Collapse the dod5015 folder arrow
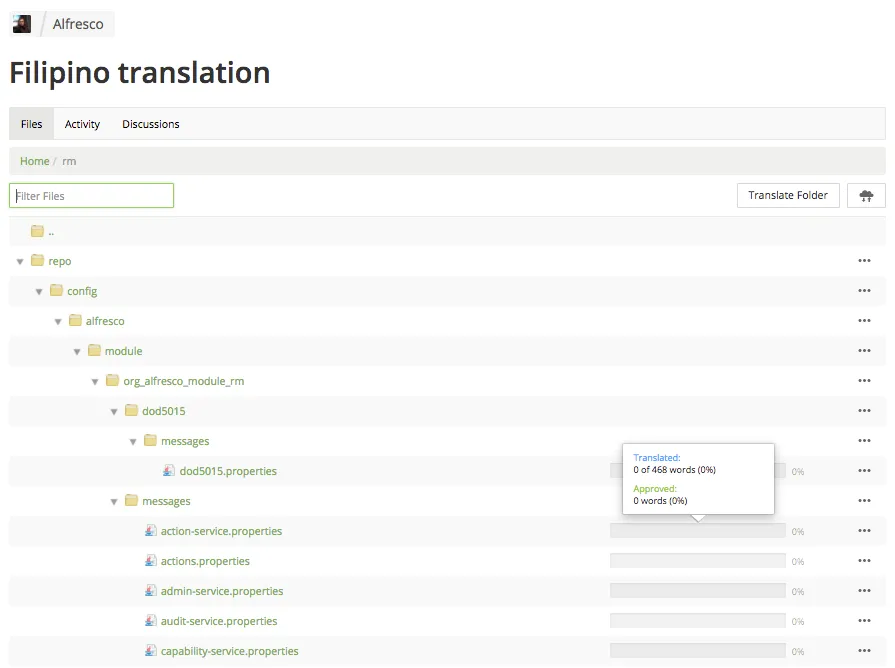 [114, 412]
